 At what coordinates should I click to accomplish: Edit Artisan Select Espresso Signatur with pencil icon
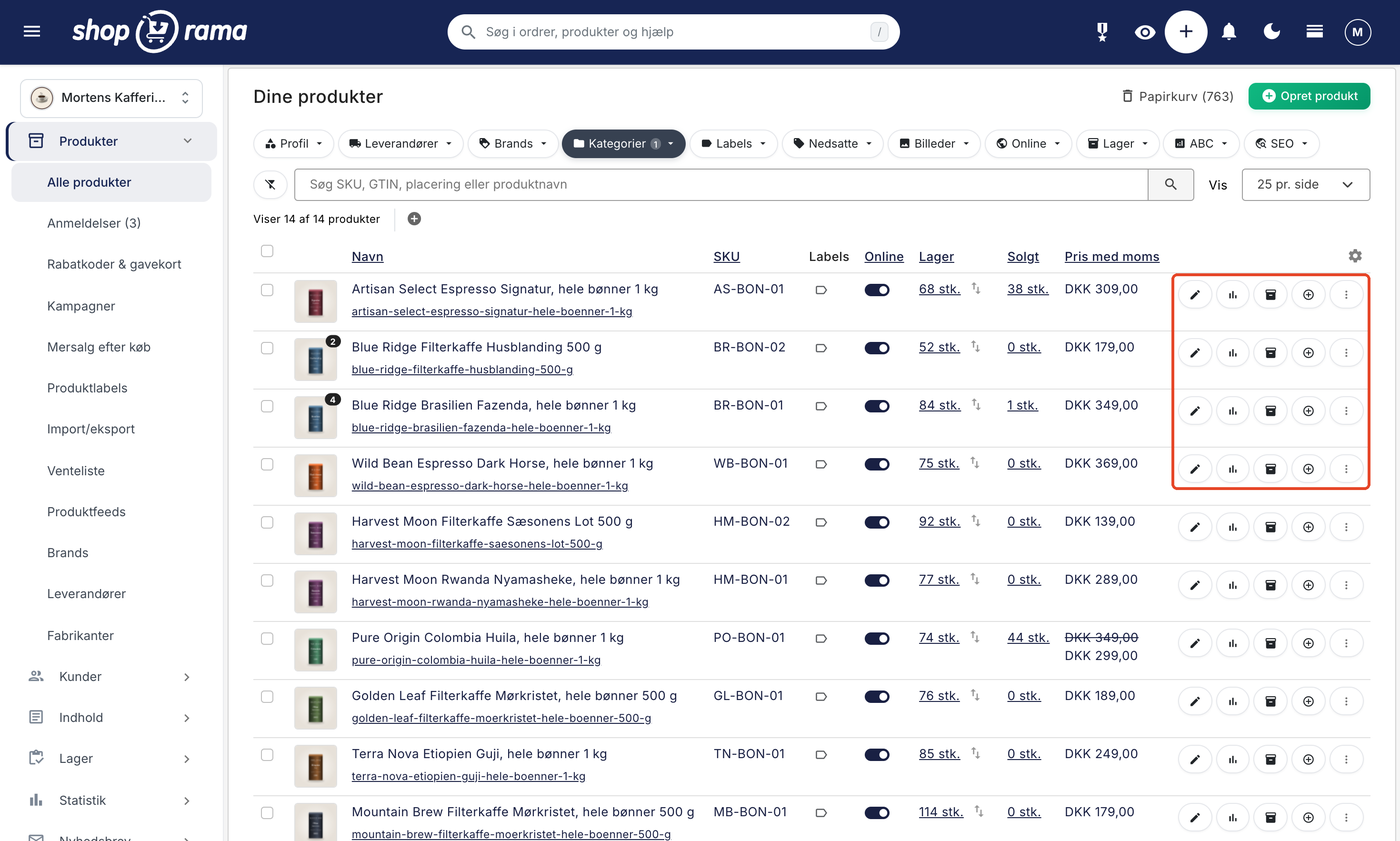pos(1195,295)
